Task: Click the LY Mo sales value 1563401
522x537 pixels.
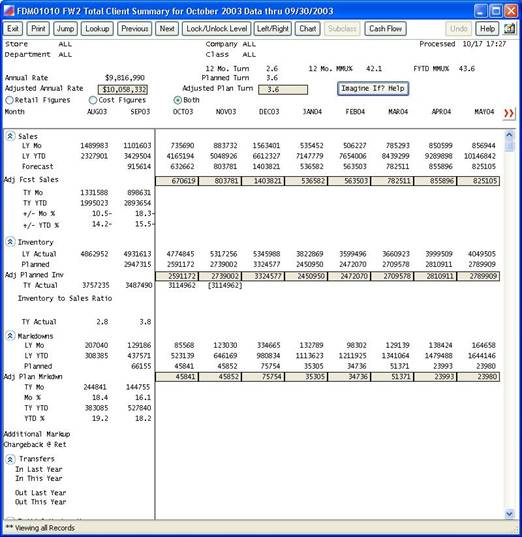Action: tap(266, 146)
